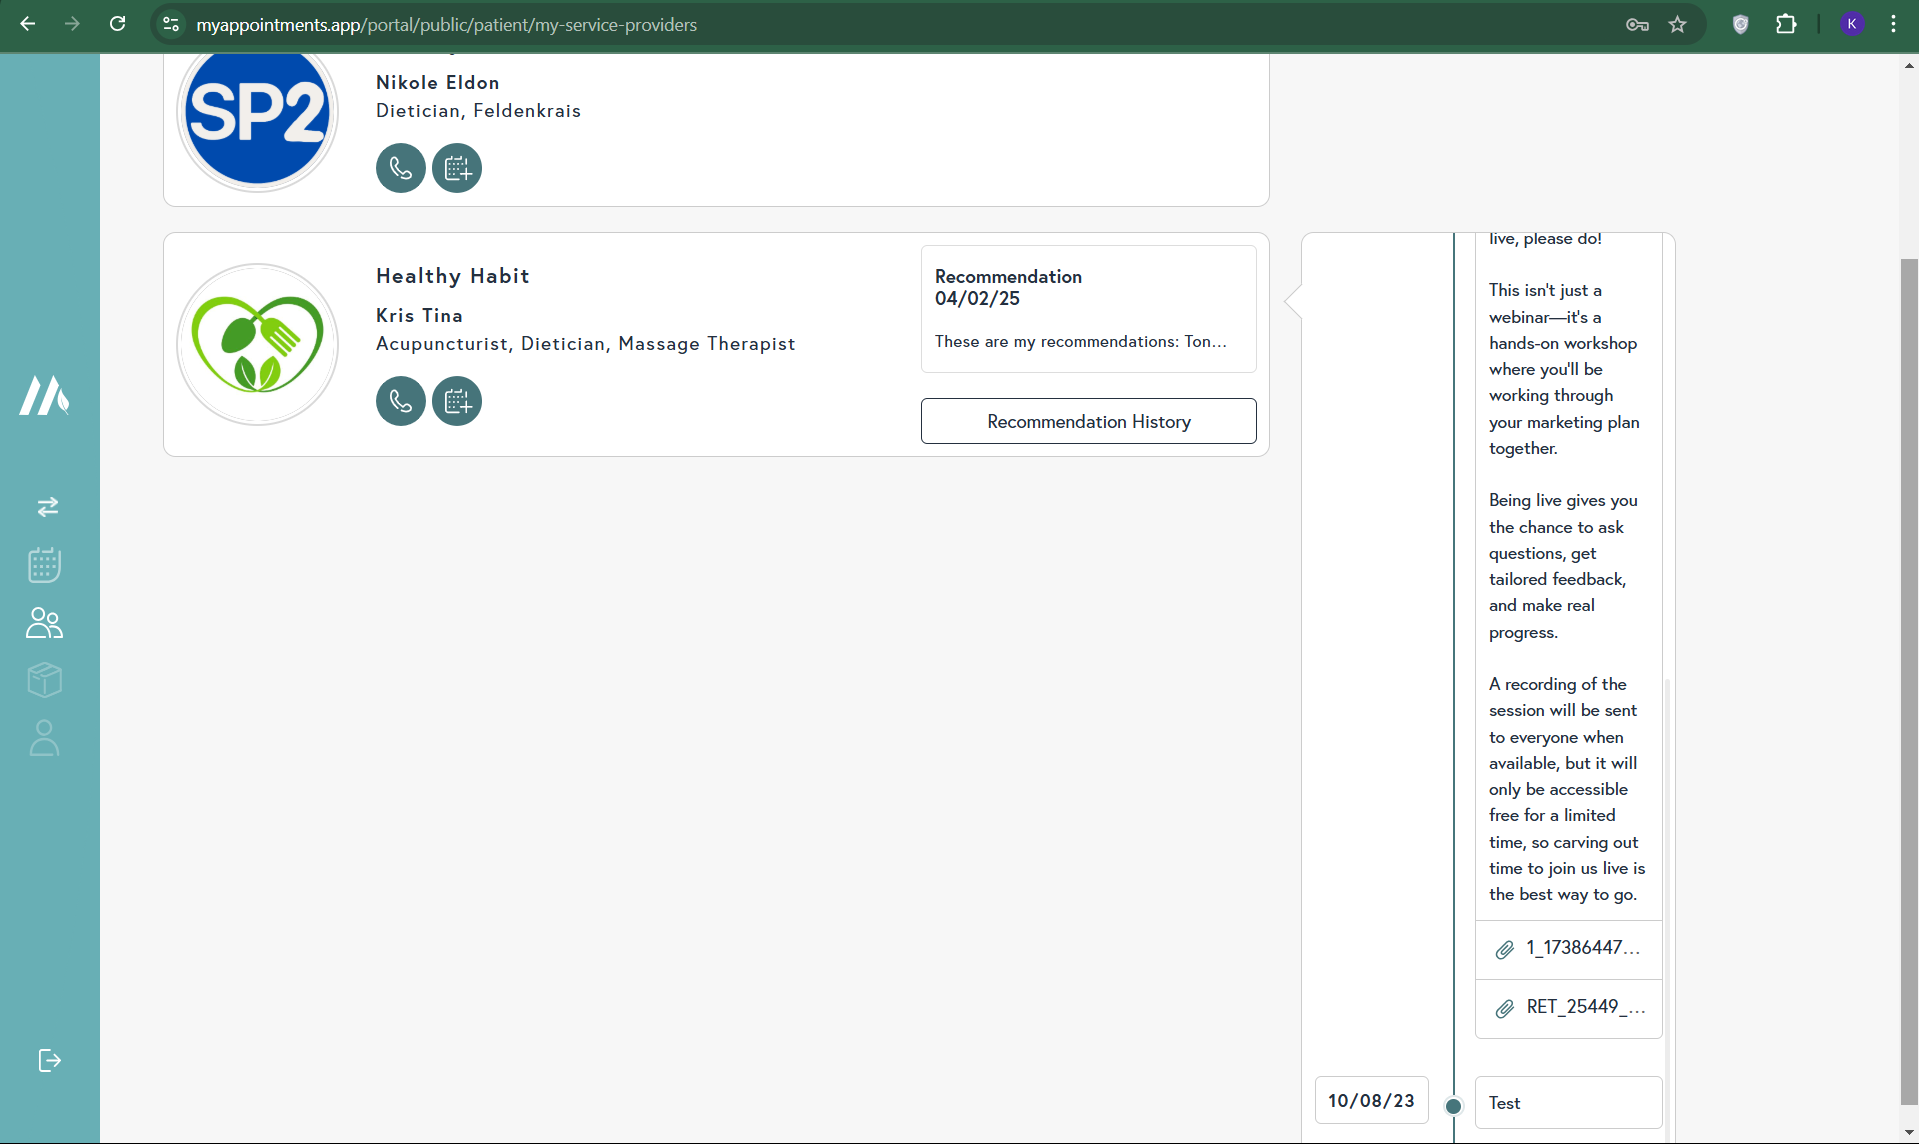Open the Recommendation 04/02/25 card
Viewport: 1919px width, 1144px height.
tap(1088, 309)
